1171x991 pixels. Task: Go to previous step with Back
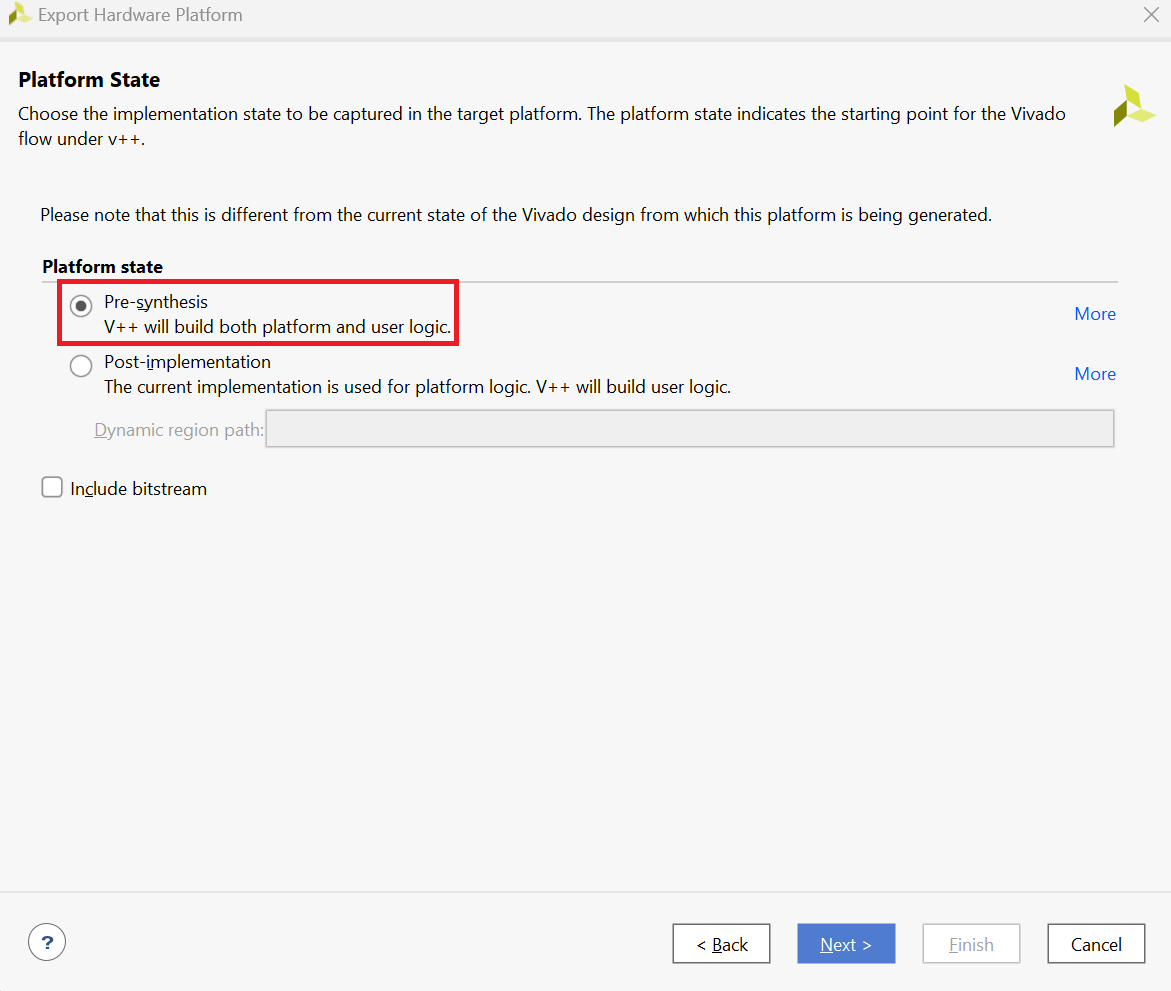coord(721,944)
